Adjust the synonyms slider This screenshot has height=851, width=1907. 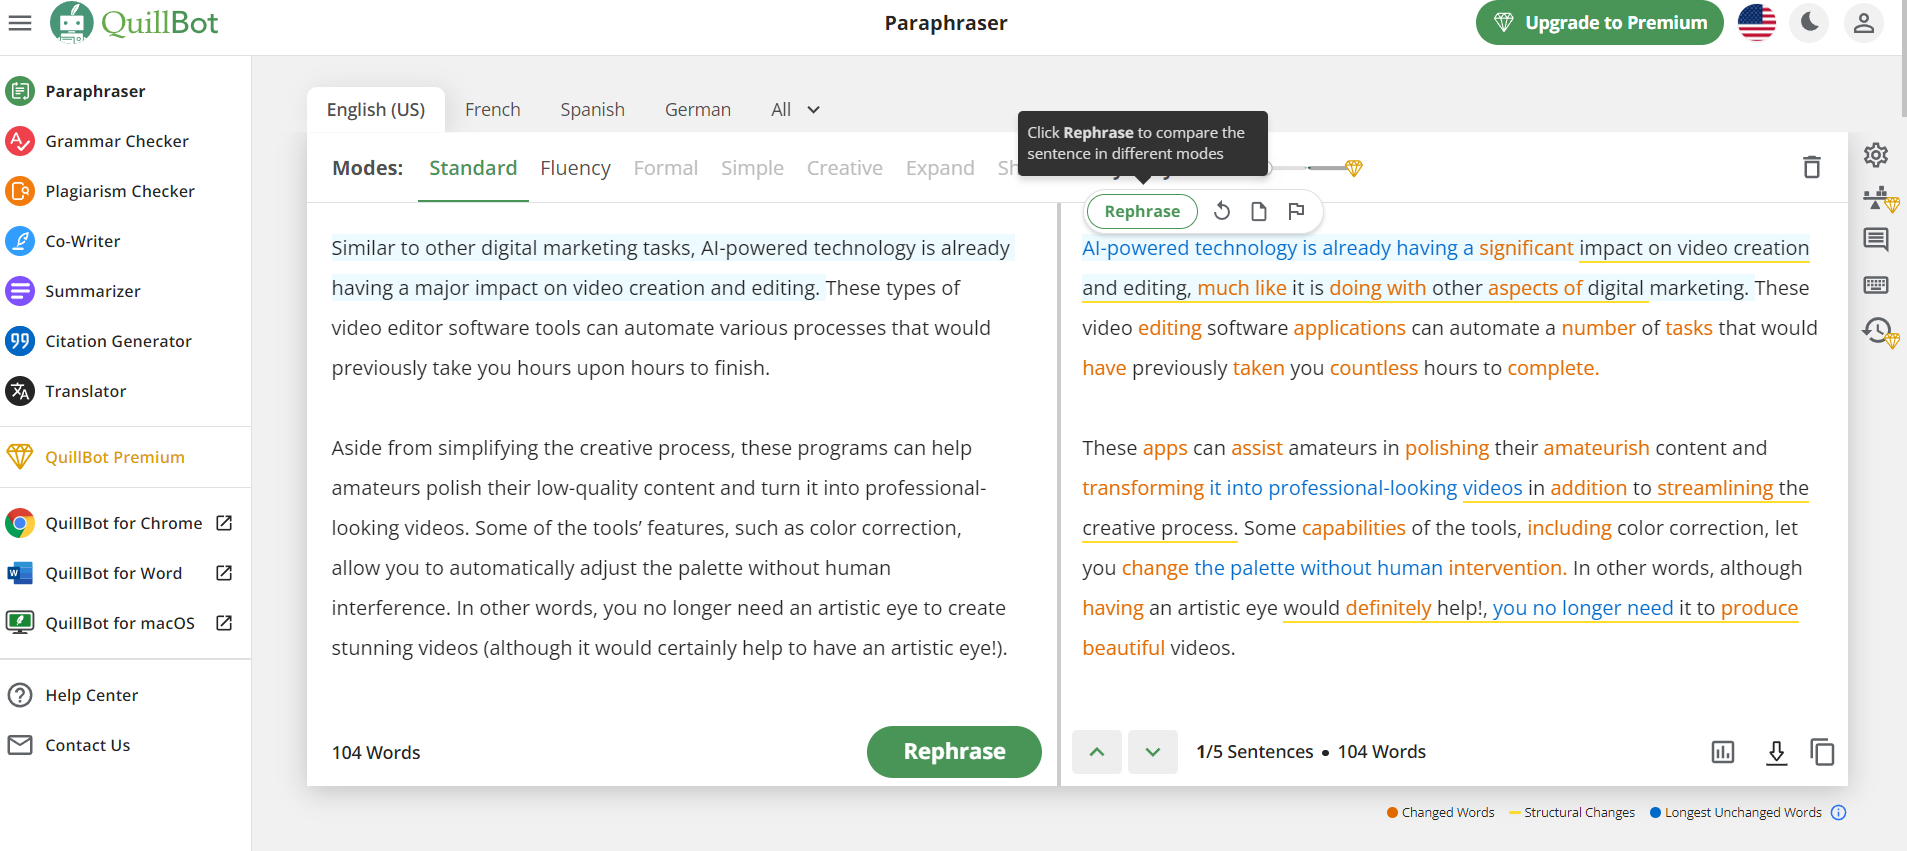pyautogui.click(x=1310, y=168)
